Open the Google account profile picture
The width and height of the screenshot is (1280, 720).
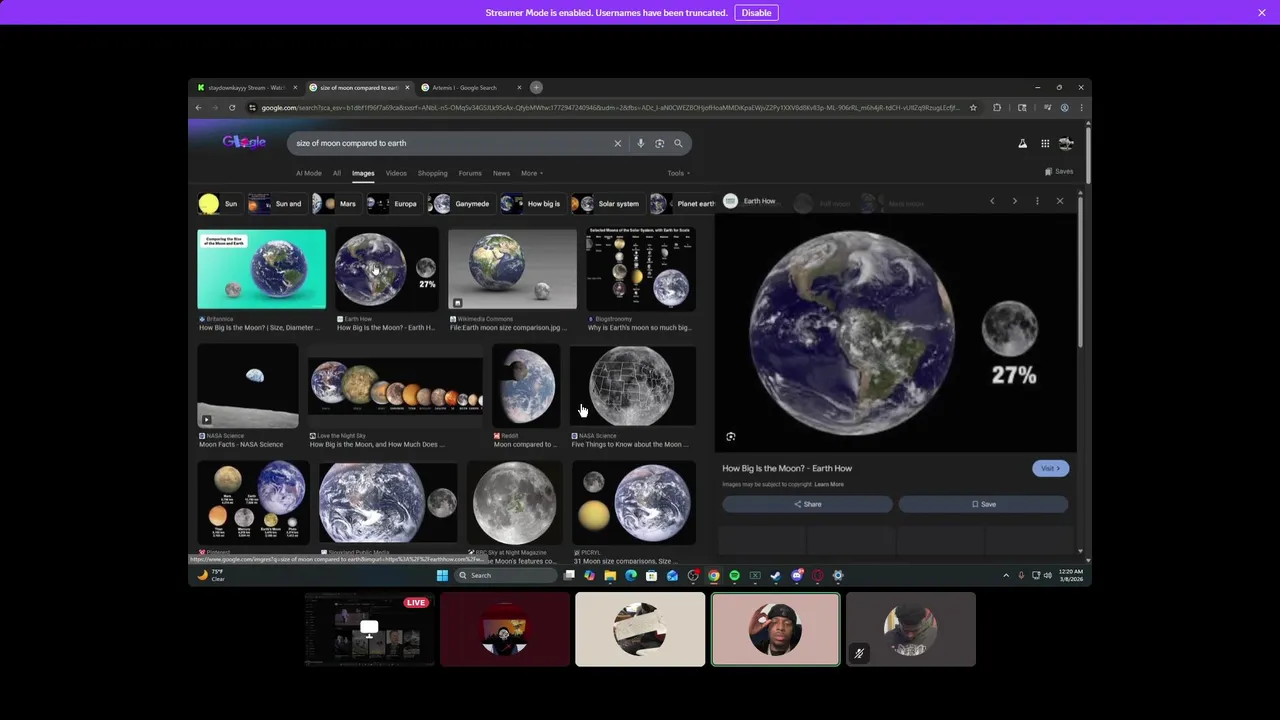tap(1066, 144)
